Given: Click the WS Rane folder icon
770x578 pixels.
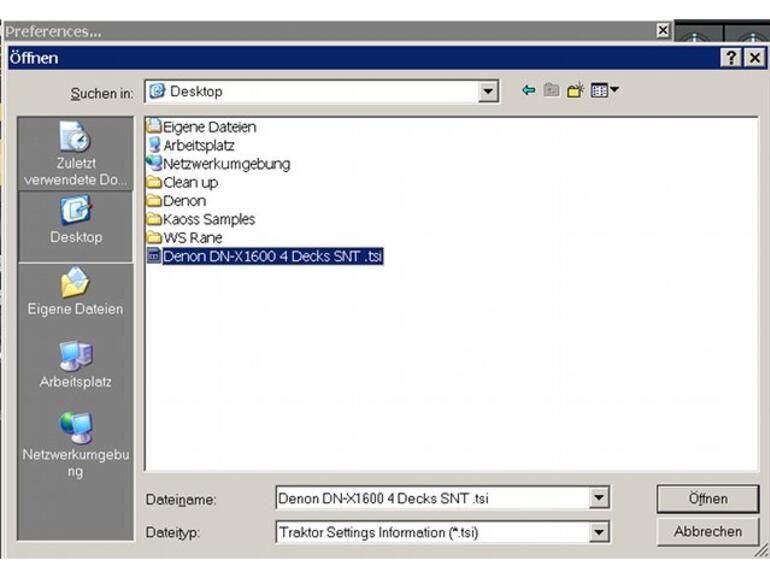Looking at the screenshot, I should point(154,238).
